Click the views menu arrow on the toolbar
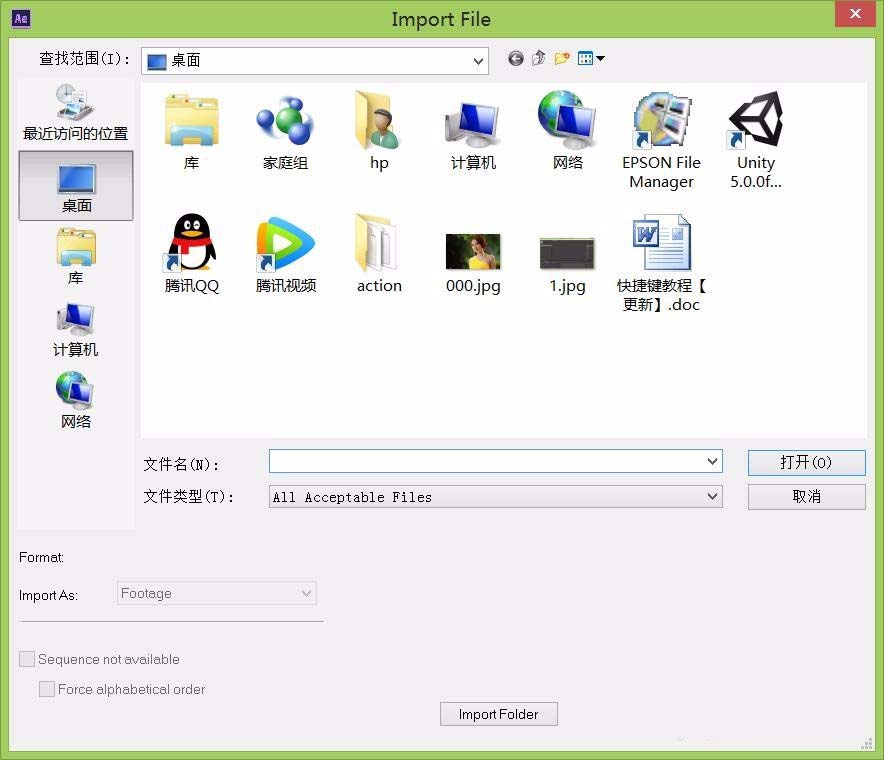This screenshot has width=884, height=760. pyautogui.click(x=600, y=58)
